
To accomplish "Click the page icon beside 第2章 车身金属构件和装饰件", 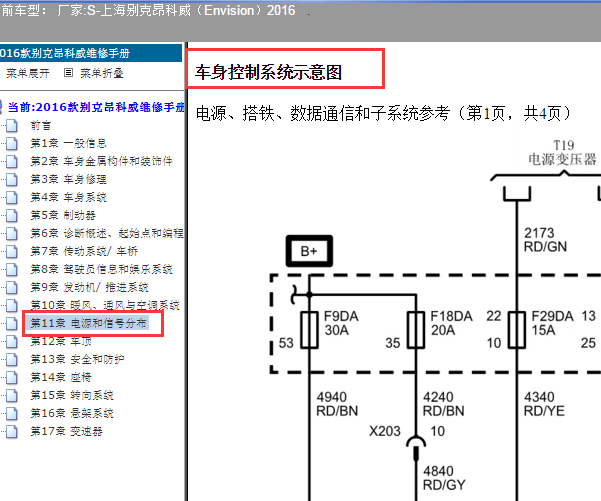I will pyautogui.click(x=12, y=161).
